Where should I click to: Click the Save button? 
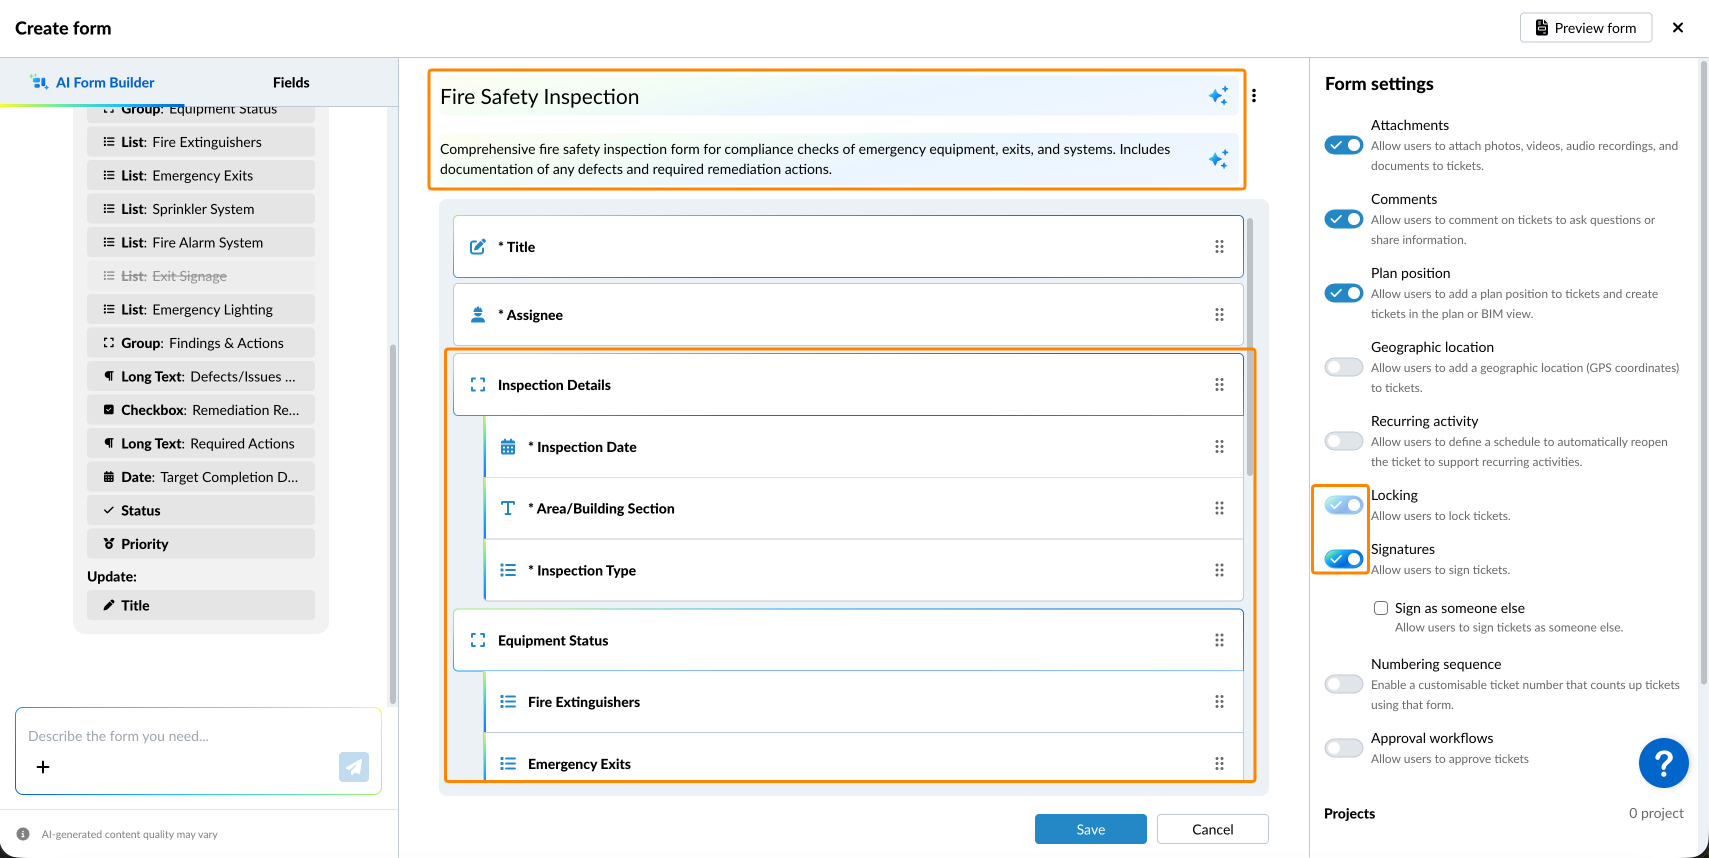click(1090, 829)
